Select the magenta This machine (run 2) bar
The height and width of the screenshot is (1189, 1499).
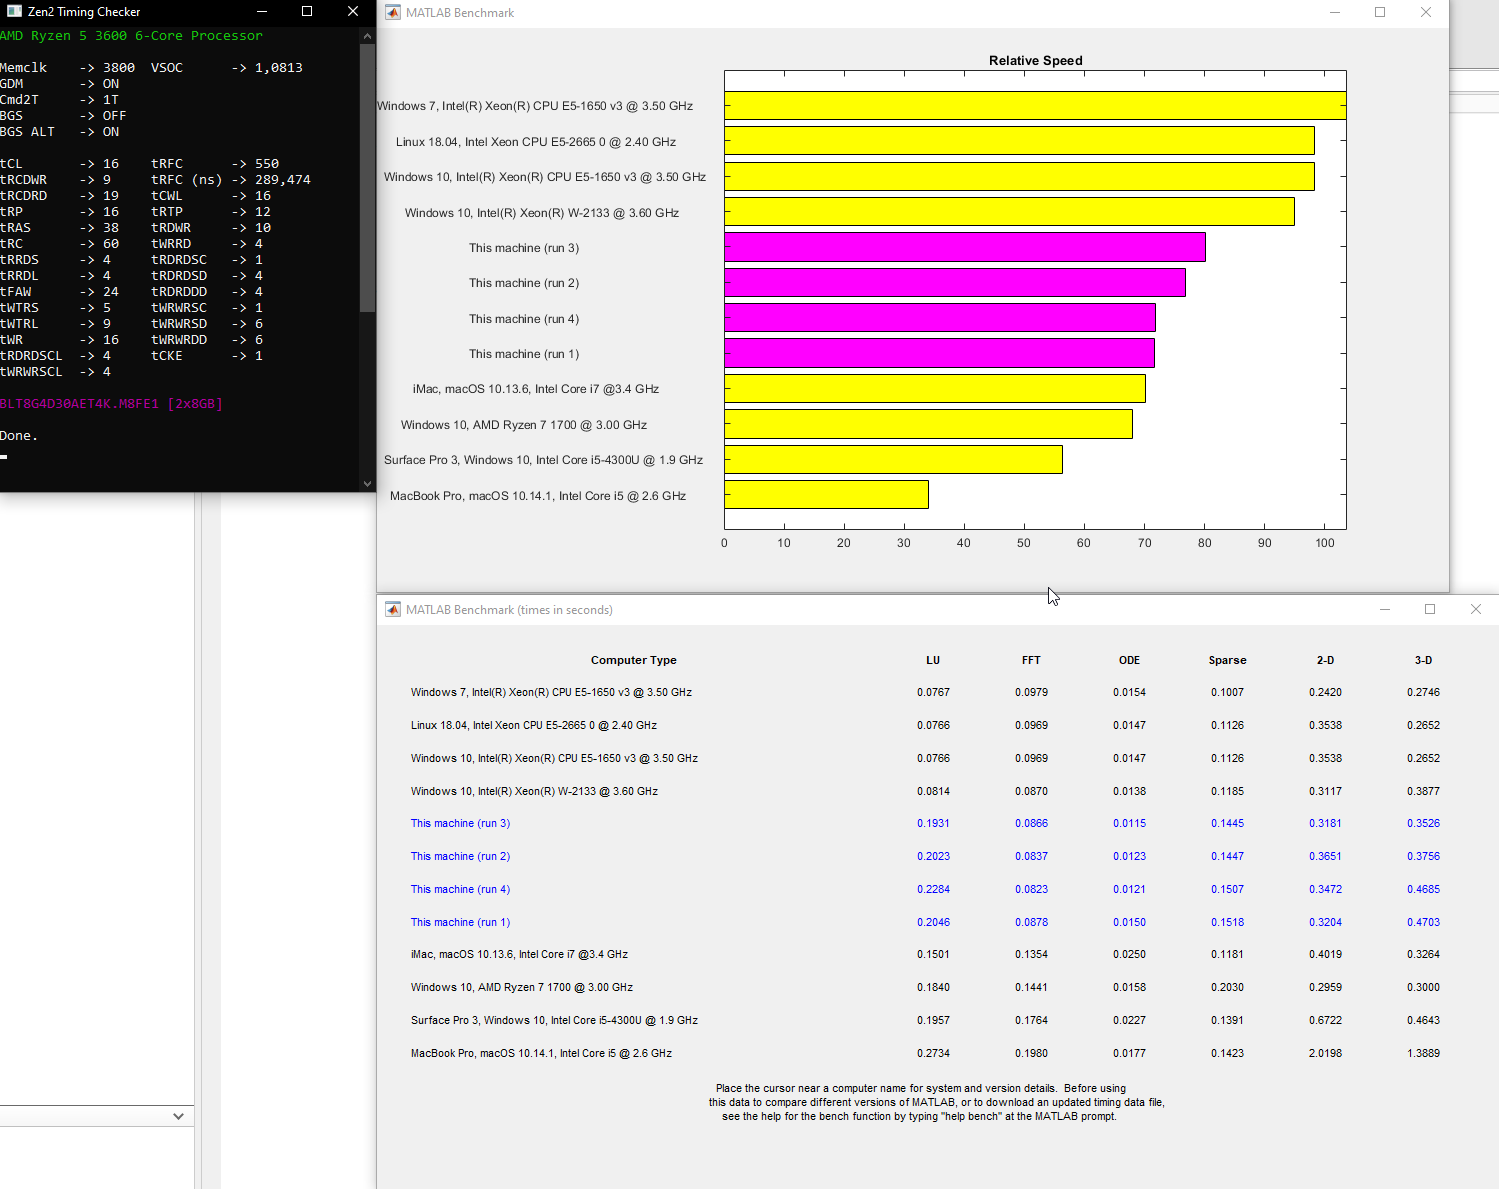coord(955,282)
